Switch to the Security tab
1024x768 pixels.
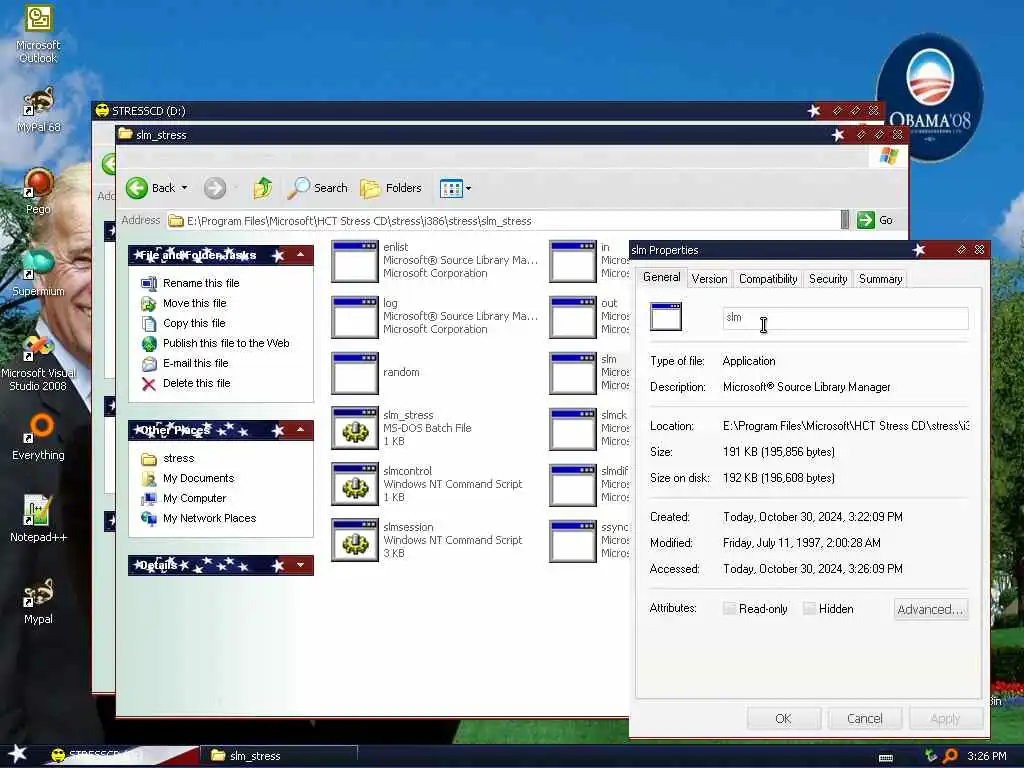point(828,279)
